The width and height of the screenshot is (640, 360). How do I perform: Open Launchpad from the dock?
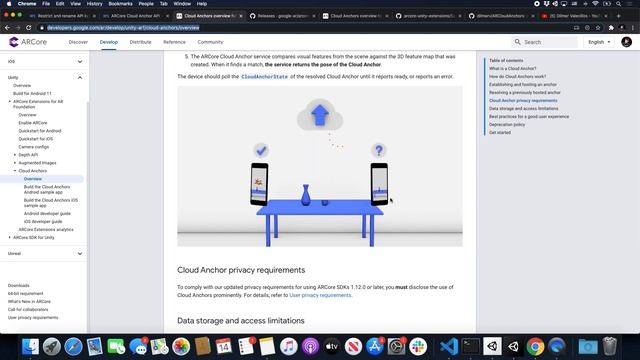[x=52, y=347]
